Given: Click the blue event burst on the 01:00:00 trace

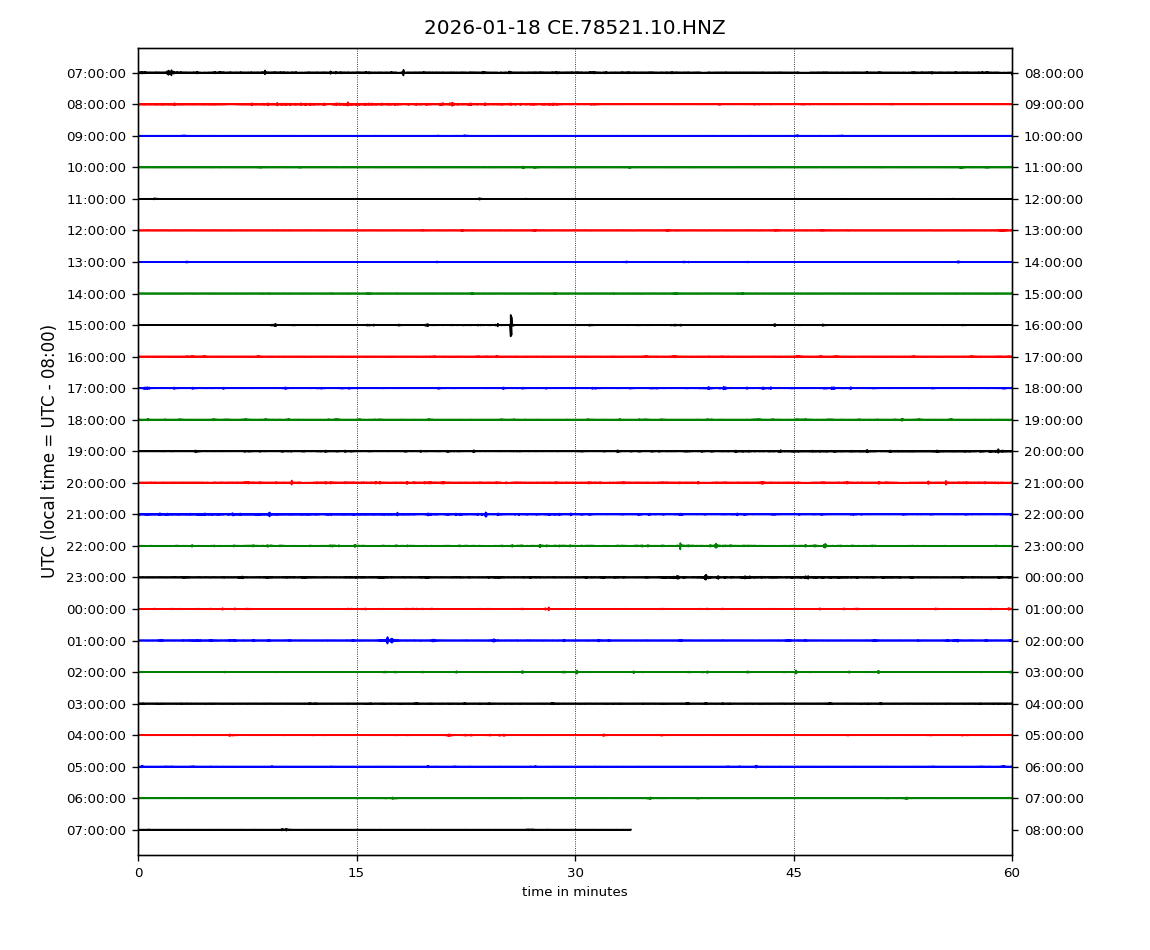Looking at the screenshot, I should [388, 640].
